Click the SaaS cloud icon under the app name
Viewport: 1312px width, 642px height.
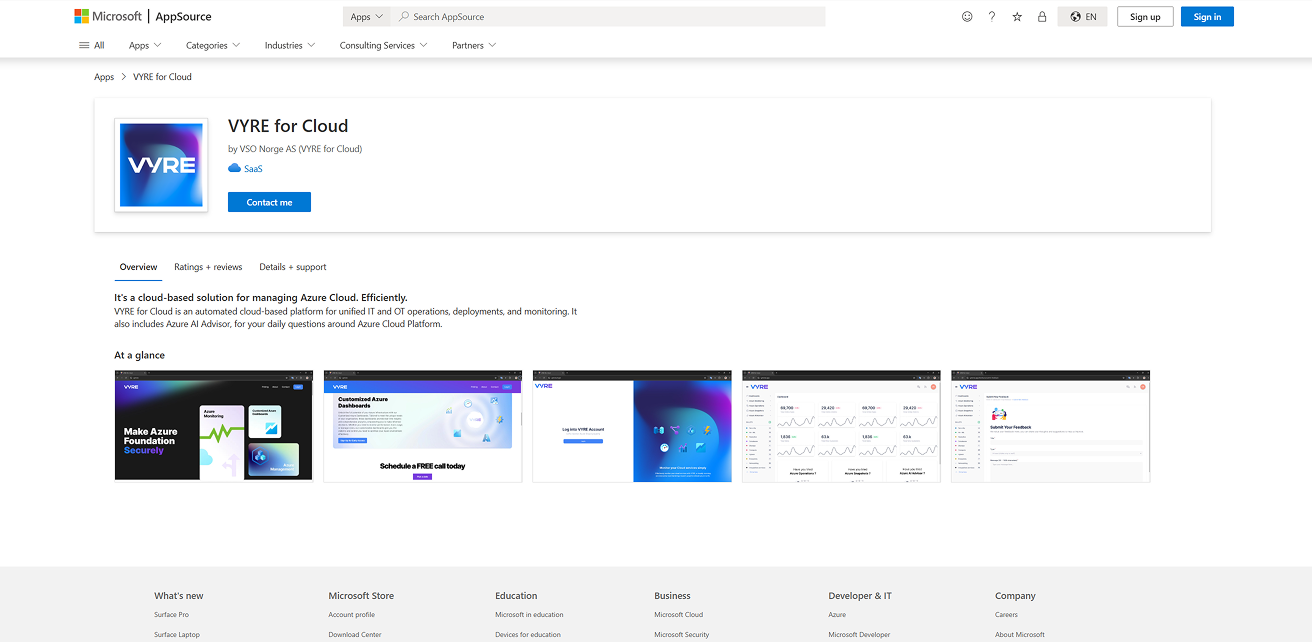[x=233, y=168]
